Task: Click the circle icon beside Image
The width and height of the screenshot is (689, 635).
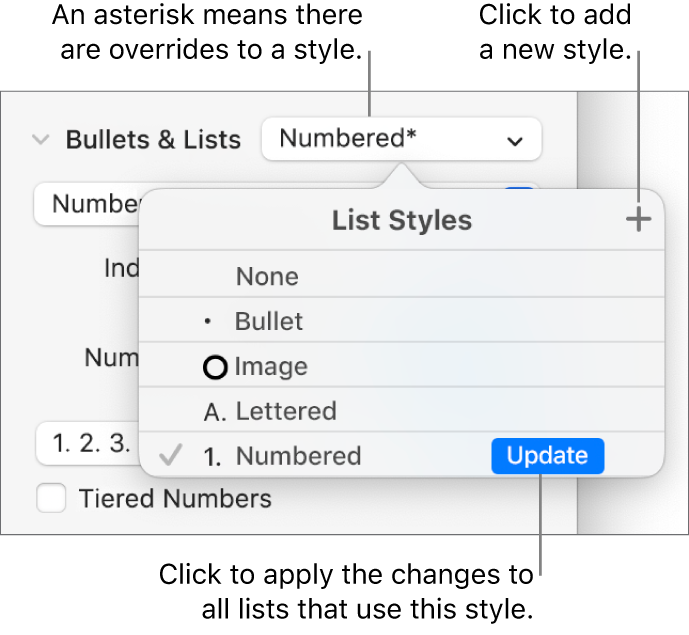Action: coord(214,367)
